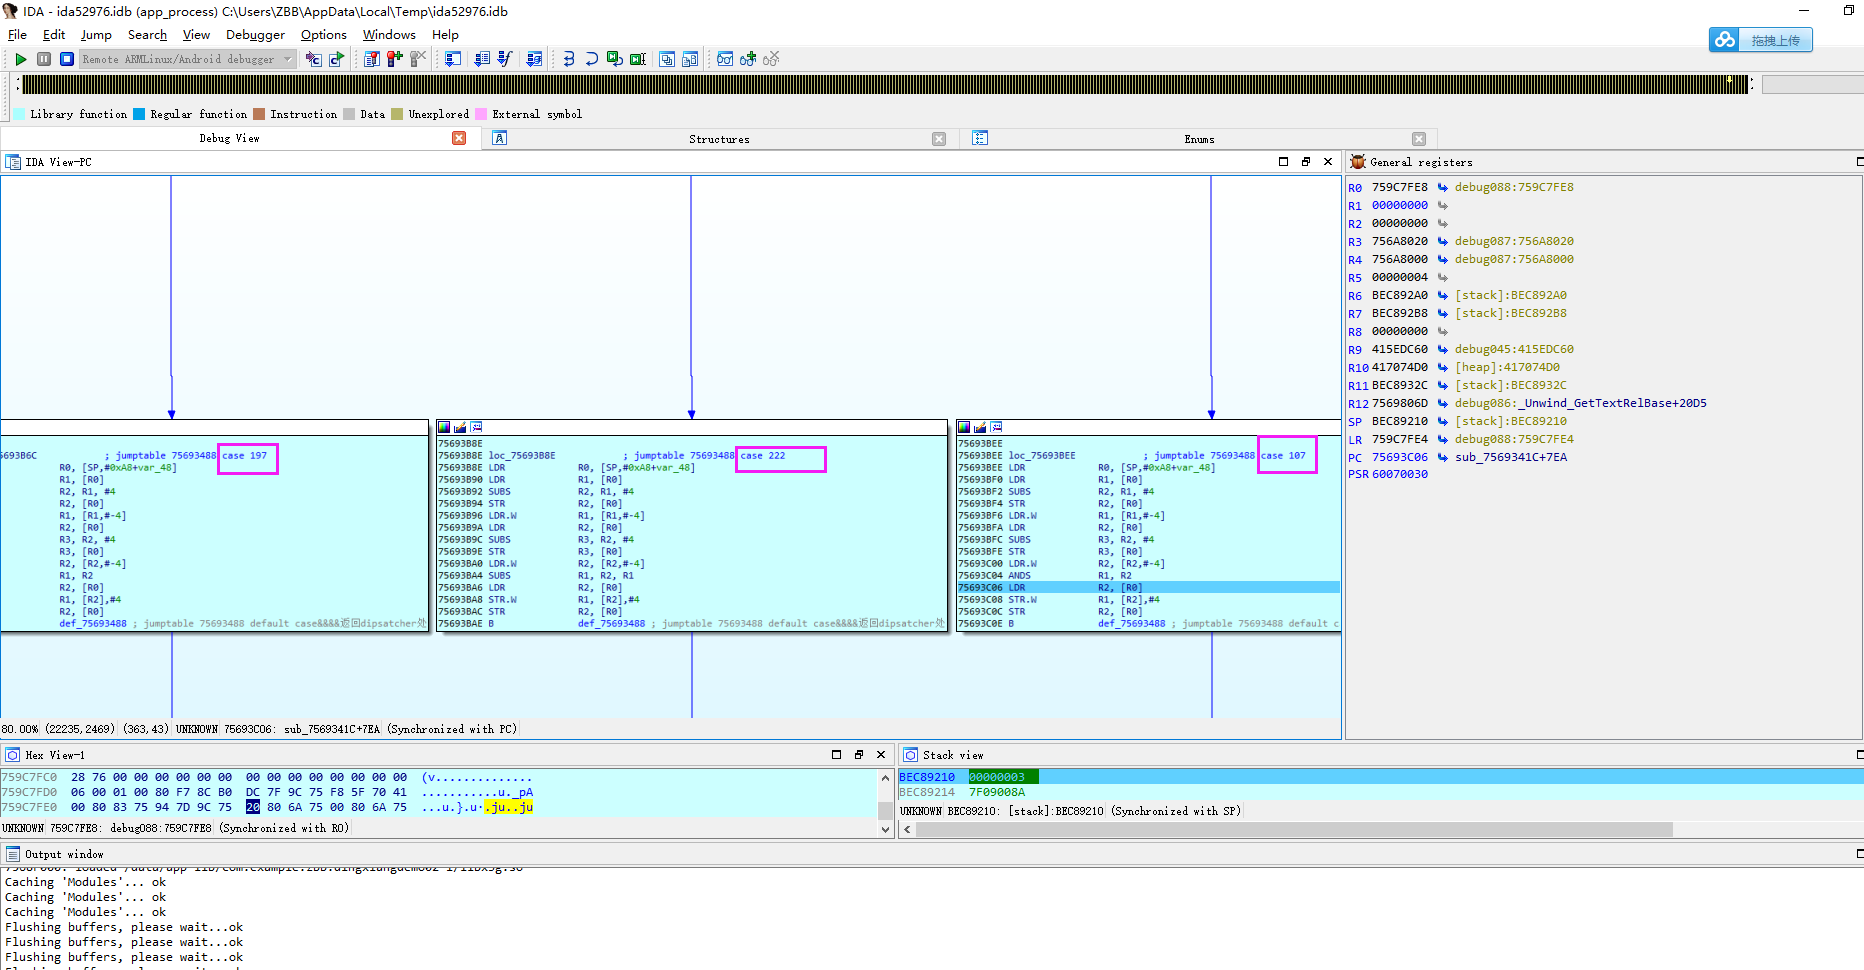1864x970 pixels.
Task: Pause the debugged process
Action: tap(44, 59)
